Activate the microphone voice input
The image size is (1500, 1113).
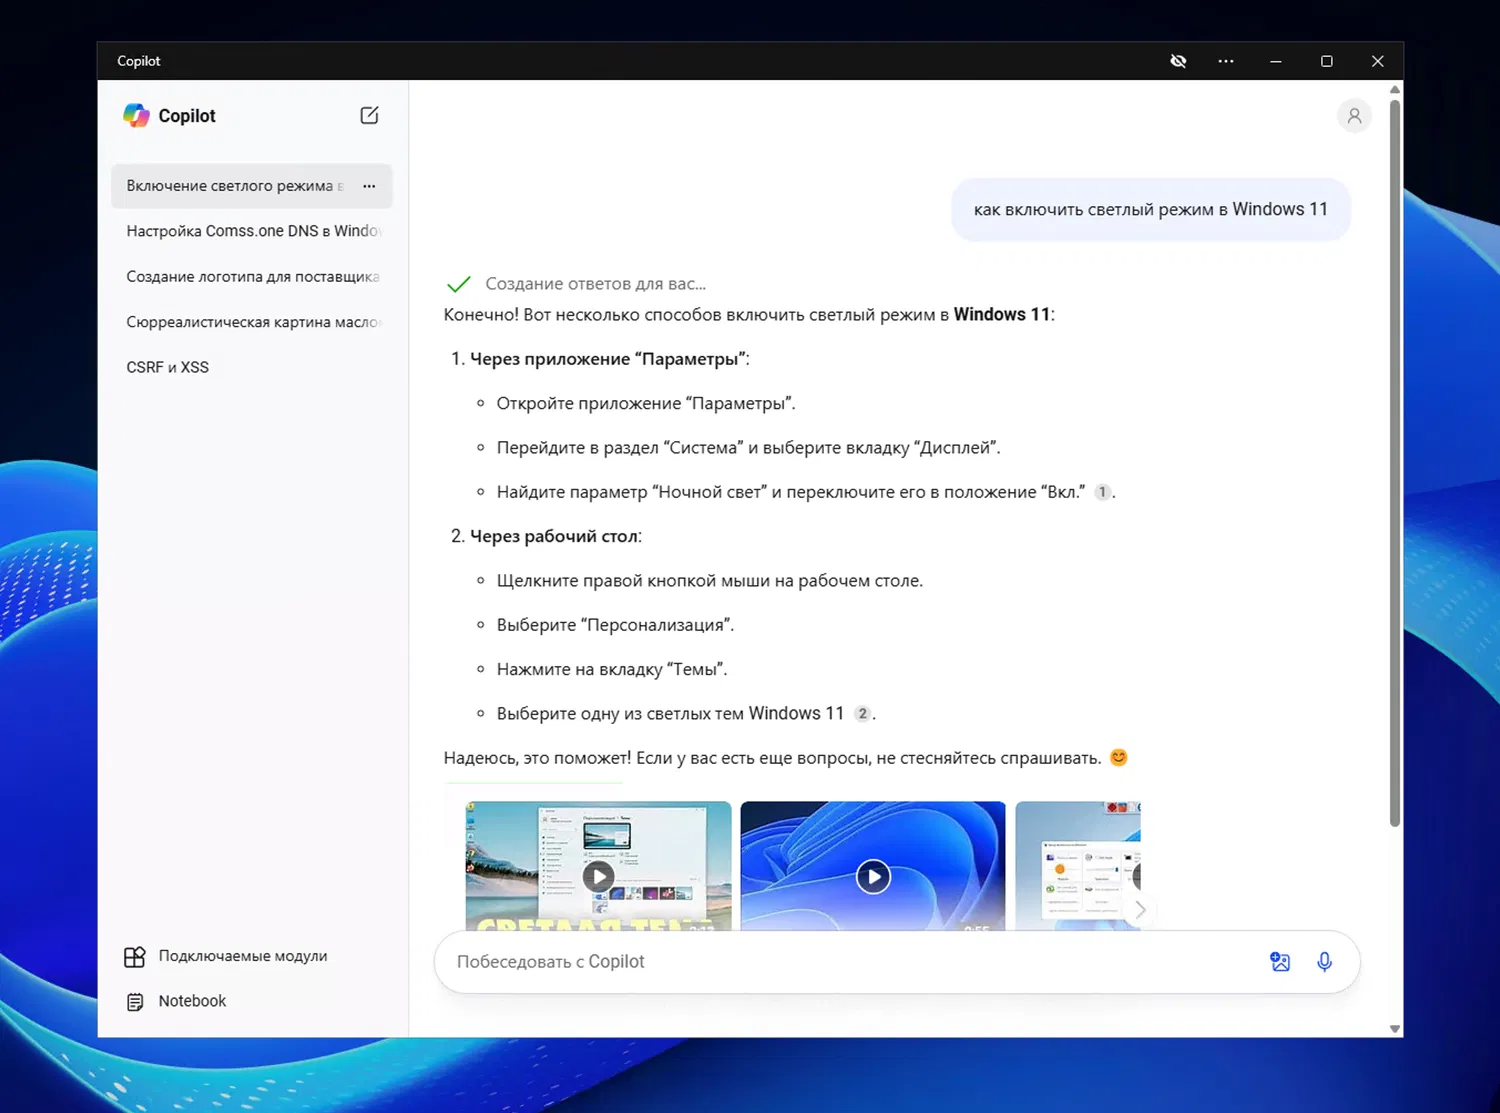click(1324, 962)
